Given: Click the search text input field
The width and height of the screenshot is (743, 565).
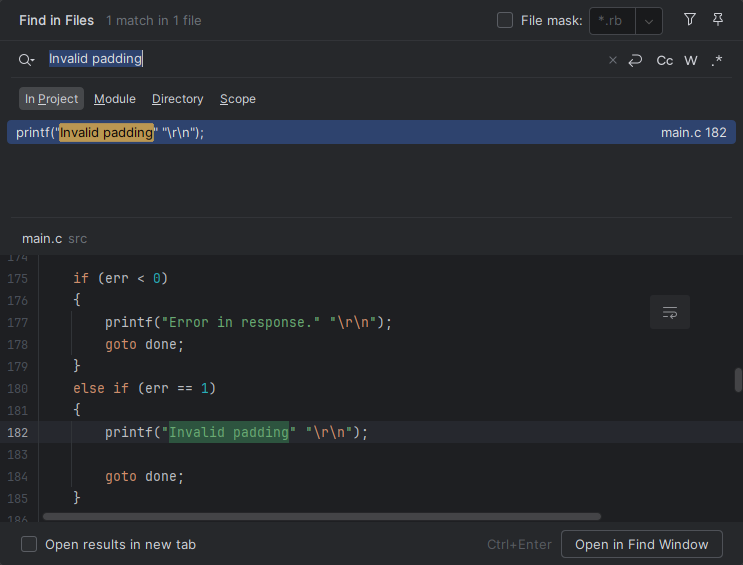Looking at the screenshot, I should coord(320,59).
